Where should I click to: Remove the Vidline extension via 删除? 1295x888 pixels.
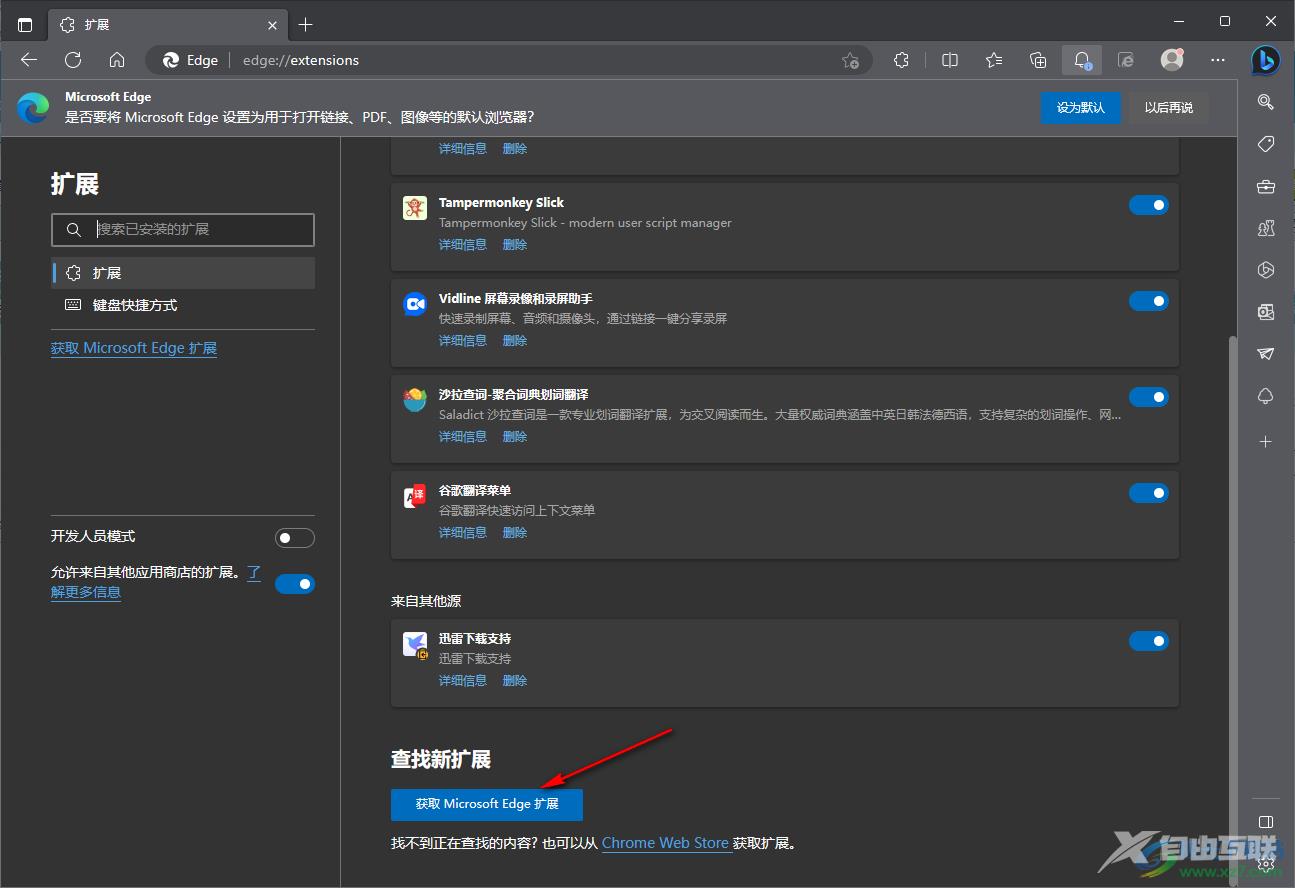coord(515,340)
